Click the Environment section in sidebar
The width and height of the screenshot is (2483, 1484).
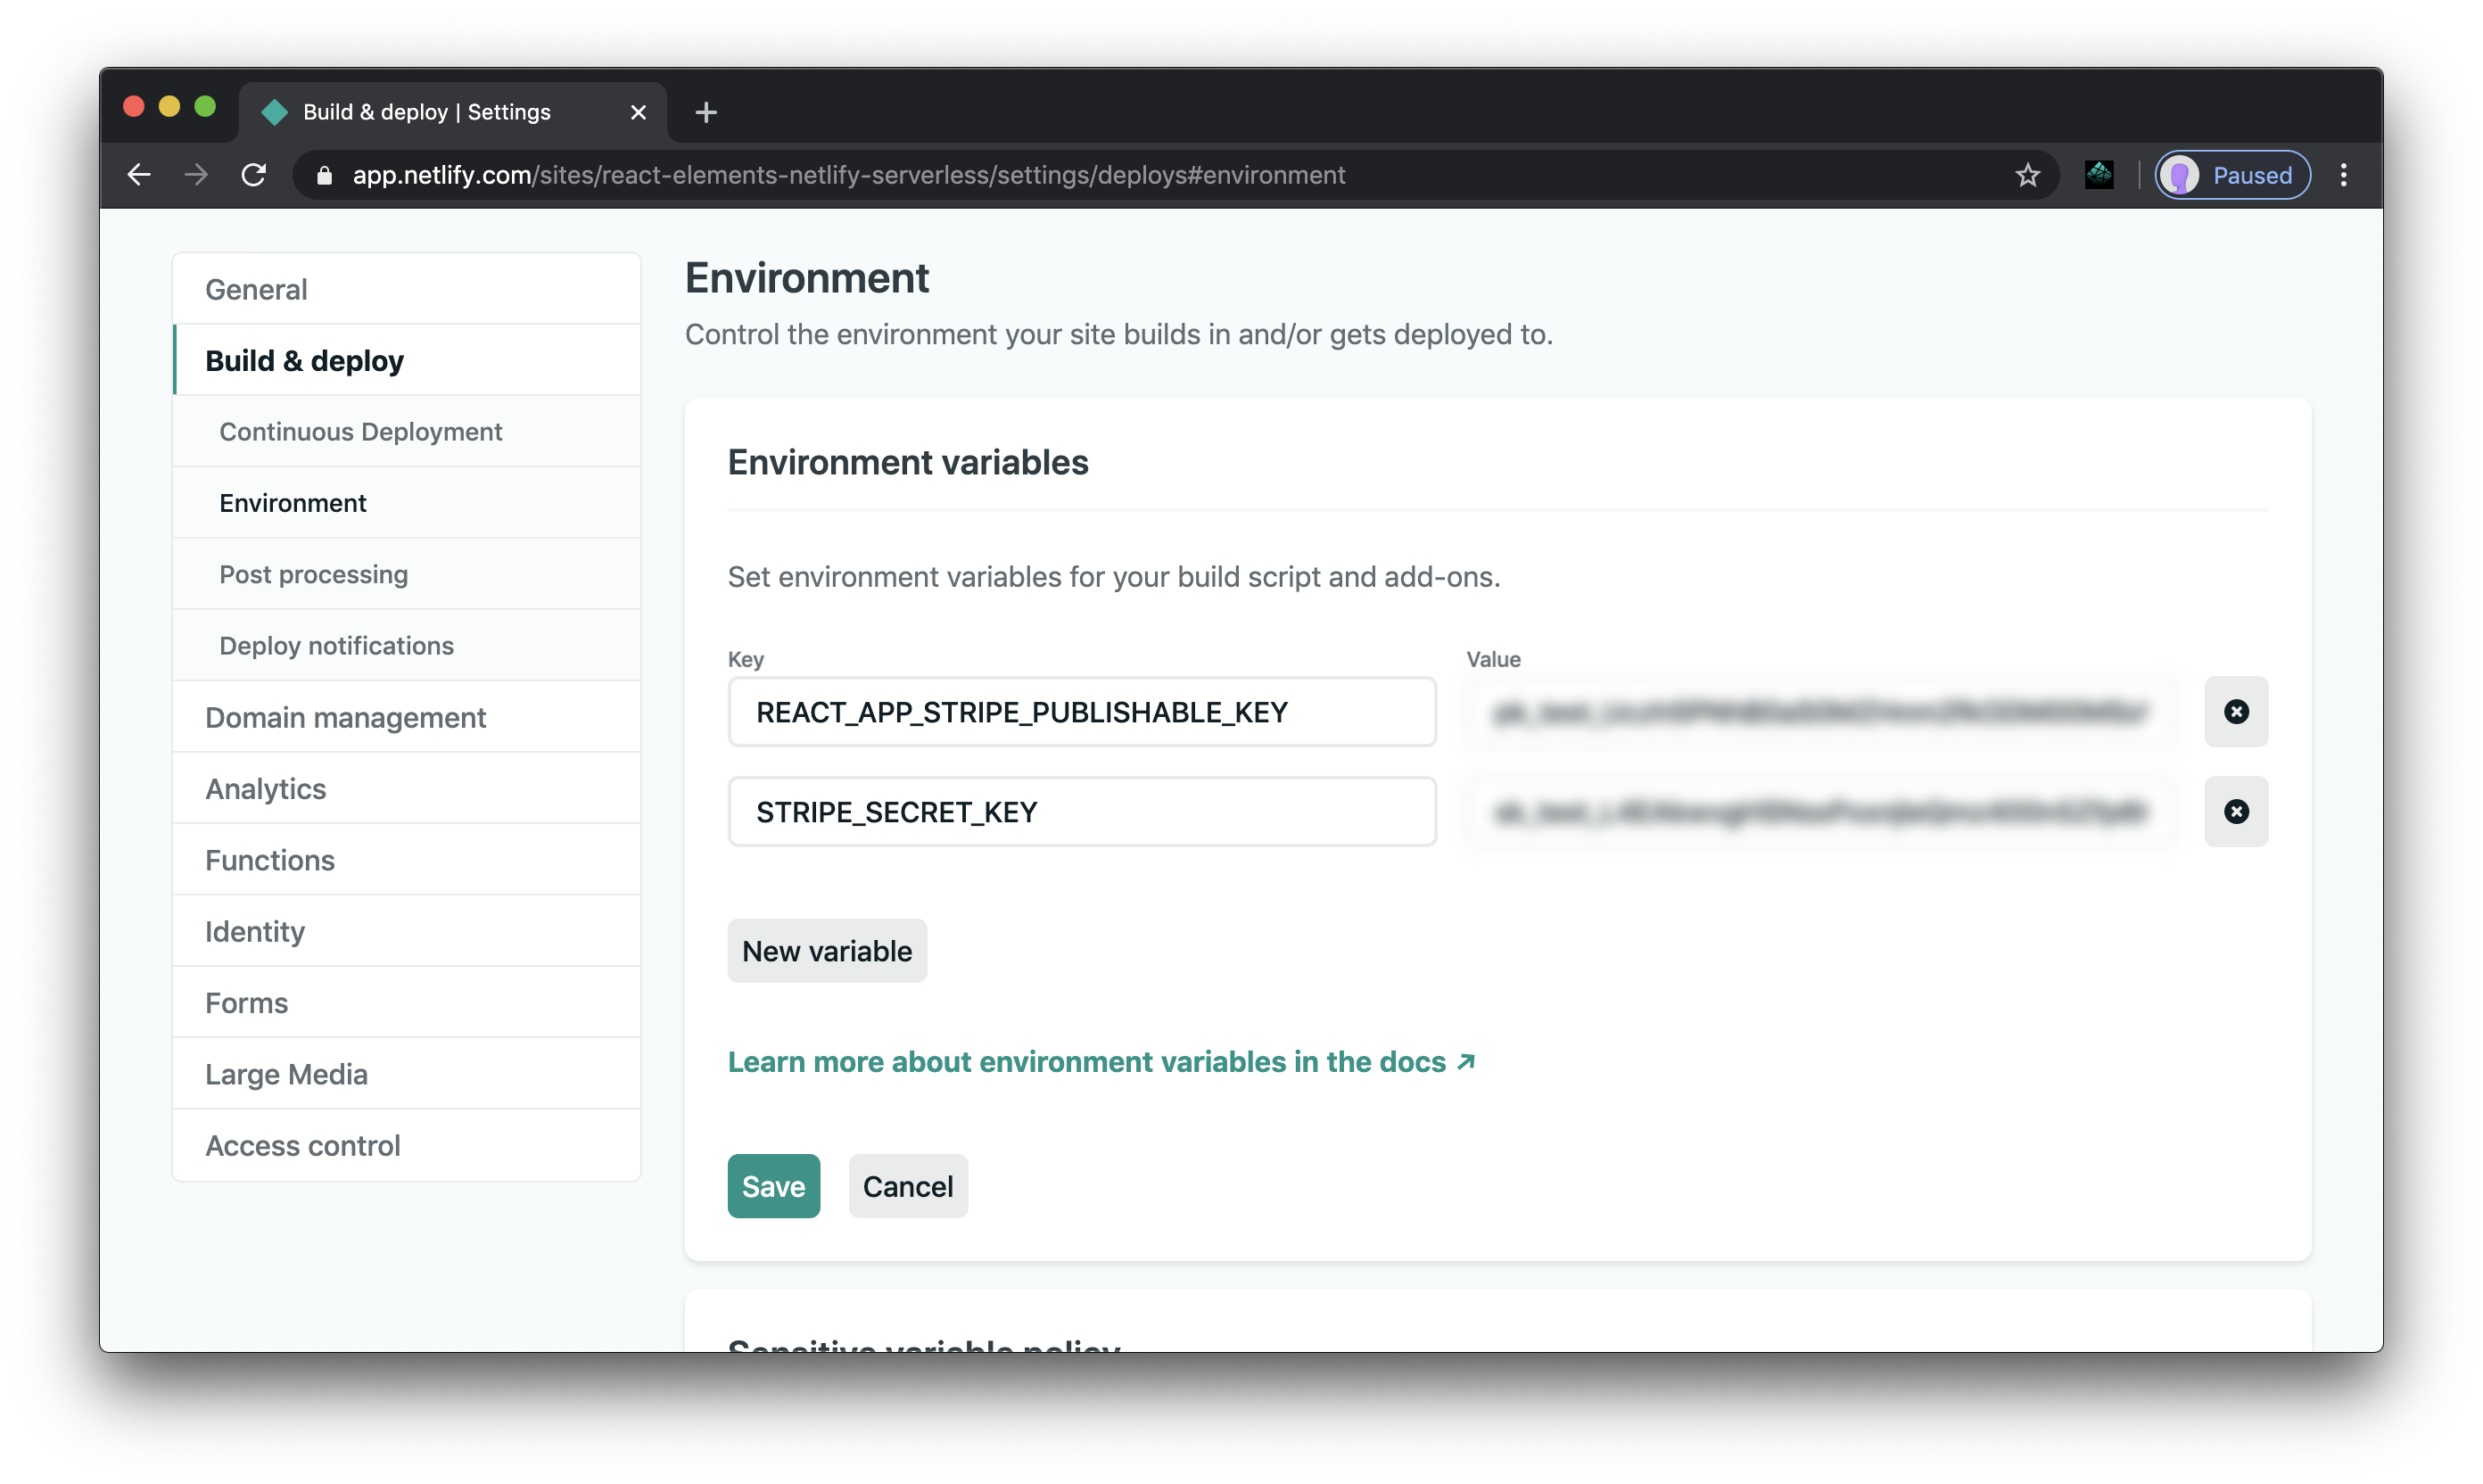tap(293, 502)
